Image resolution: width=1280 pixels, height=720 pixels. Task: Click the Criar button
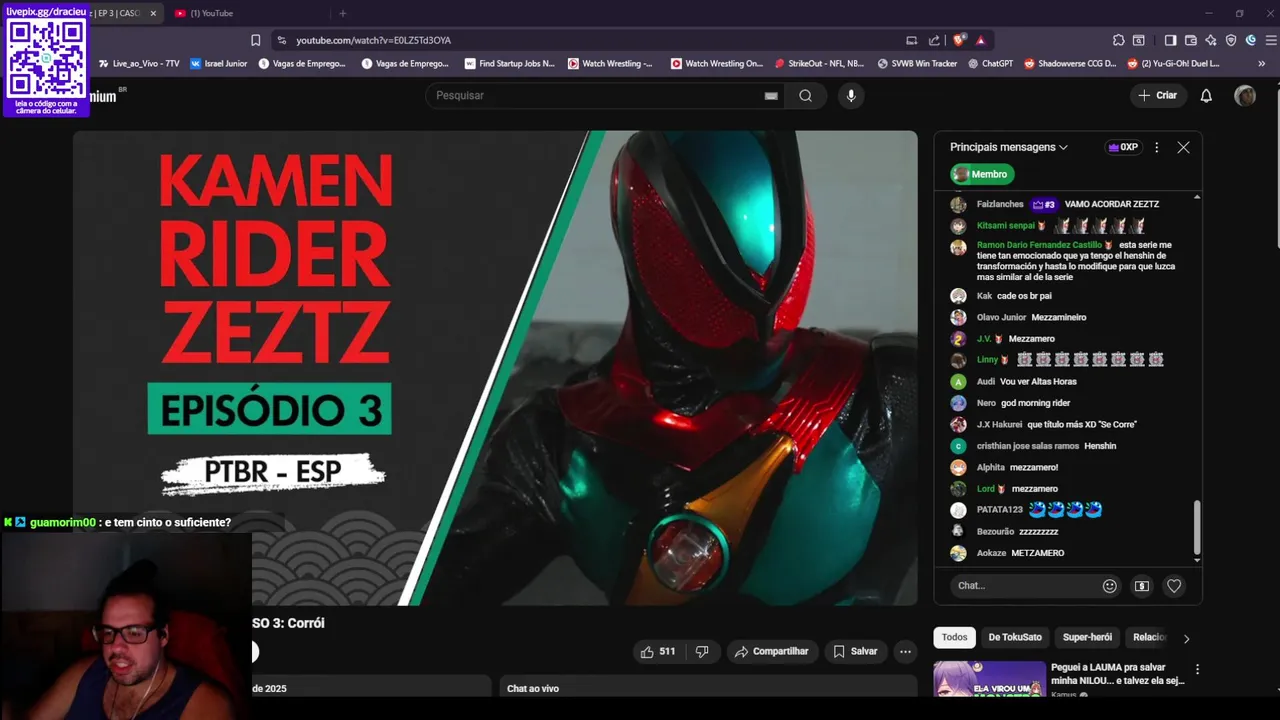click(1158, 95)
